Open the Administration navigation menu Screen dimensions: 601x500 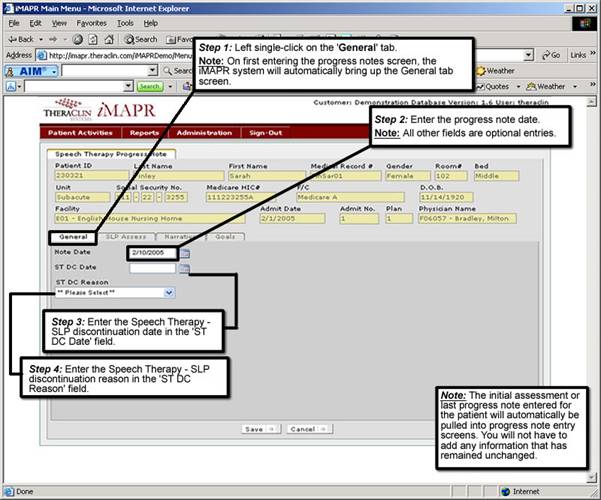tap(204, 133)
